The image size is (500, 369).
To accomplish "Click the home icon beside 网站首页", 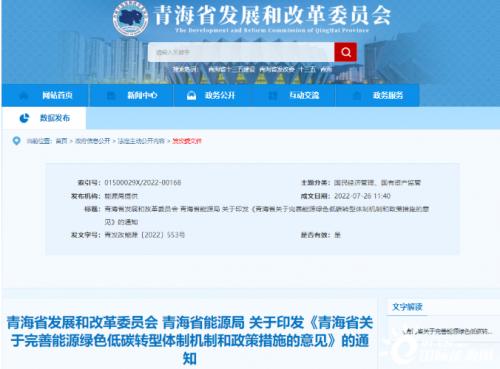I will tap(24, 96).
